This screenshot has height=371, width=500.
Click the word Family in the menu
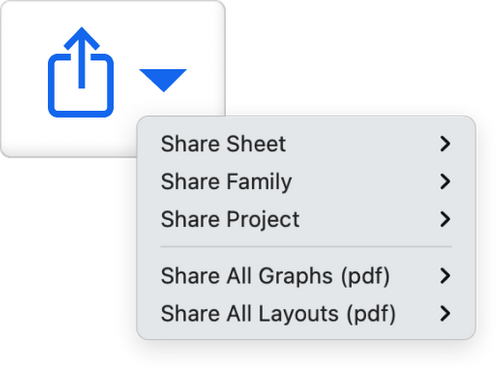tap(259, 182)
